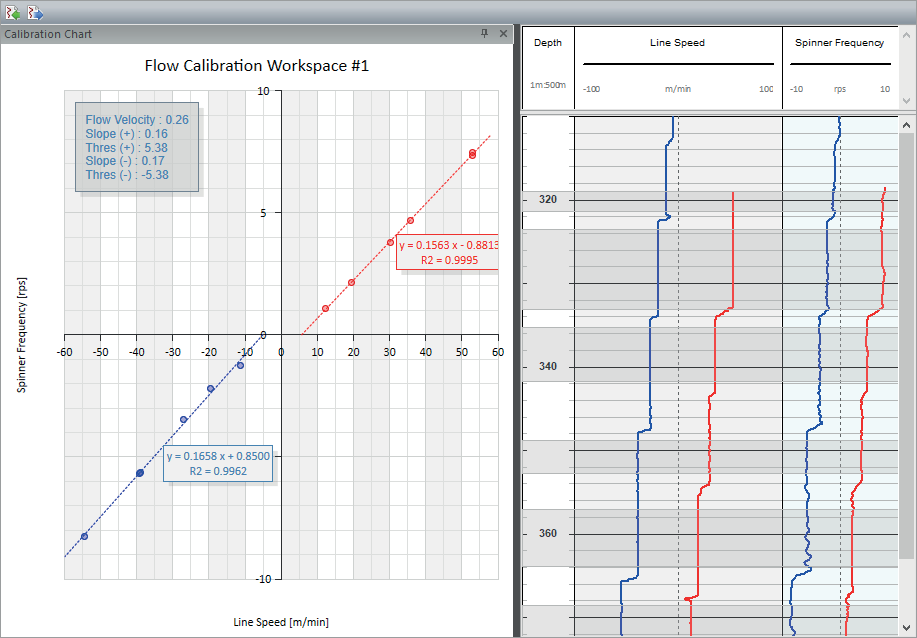The image size is (917, 638).
Task: Click the Line Speed axis label
Action: 281,622
